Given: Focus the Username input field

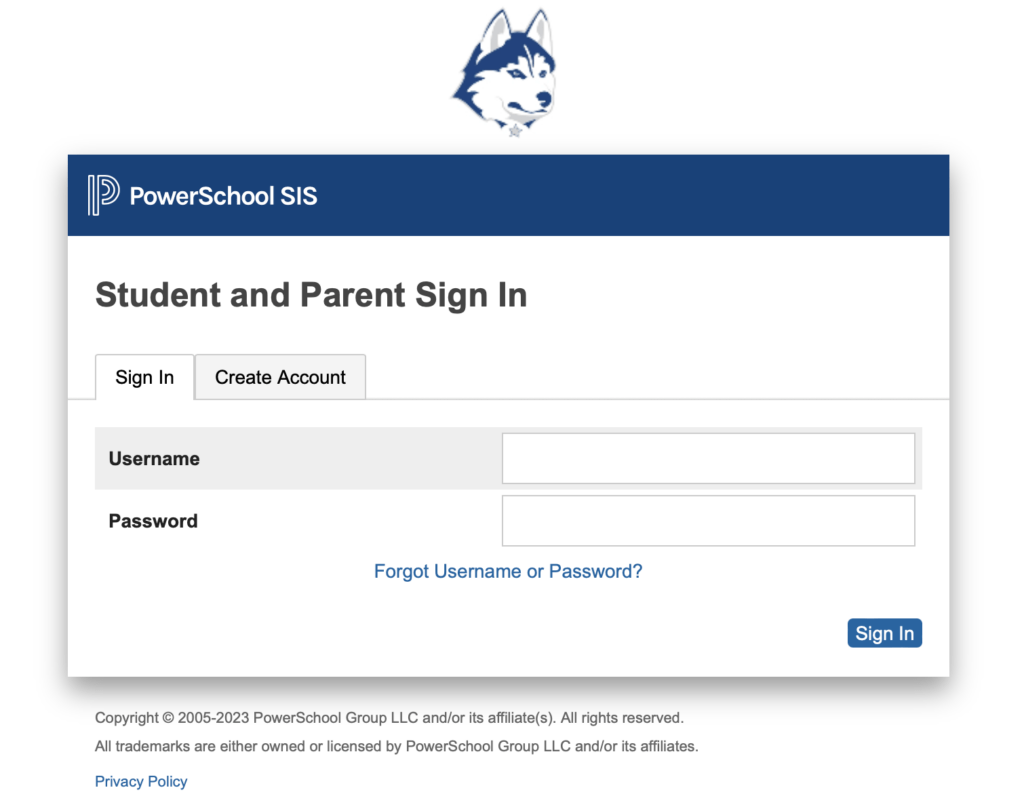Looking at the screenshot, I should tap(708, 458).
